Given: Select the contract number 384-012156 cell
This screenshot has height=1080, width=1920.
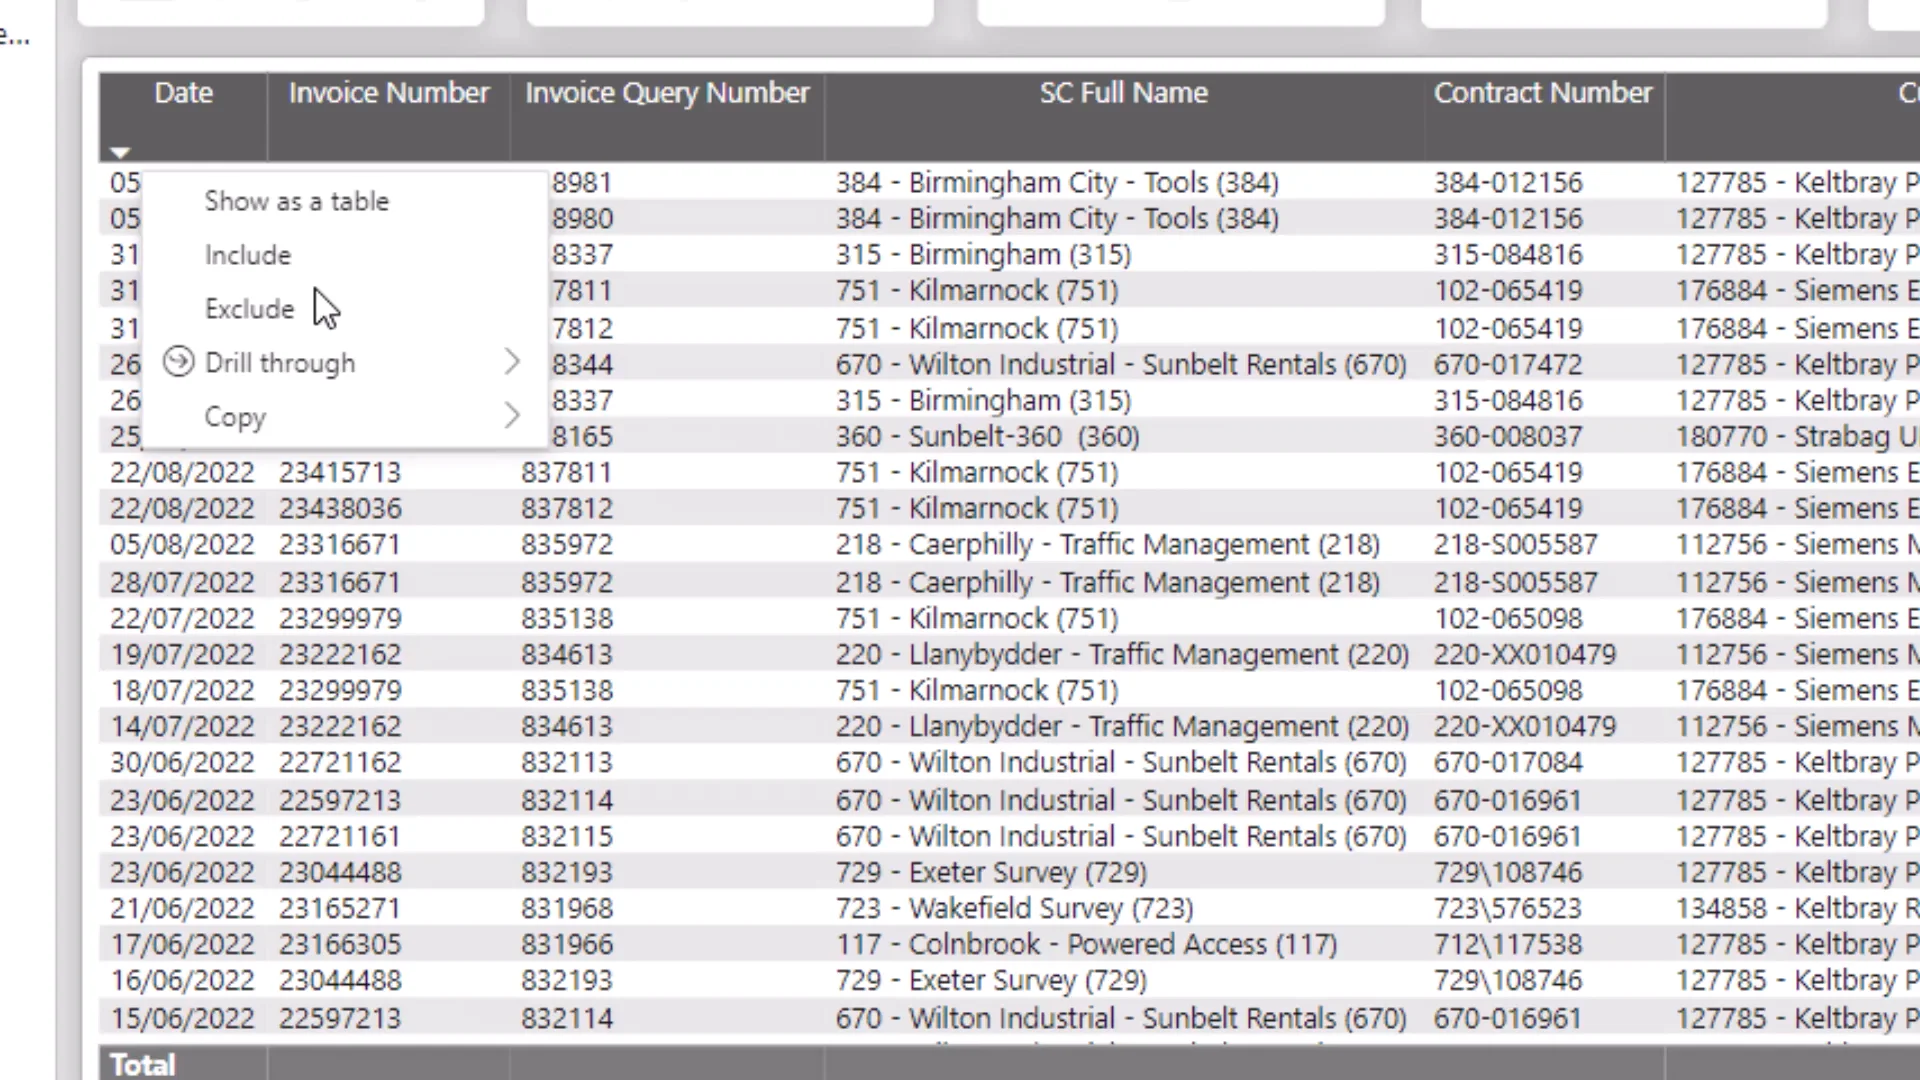Looking at the screenshot, I should click(1508, 182).
